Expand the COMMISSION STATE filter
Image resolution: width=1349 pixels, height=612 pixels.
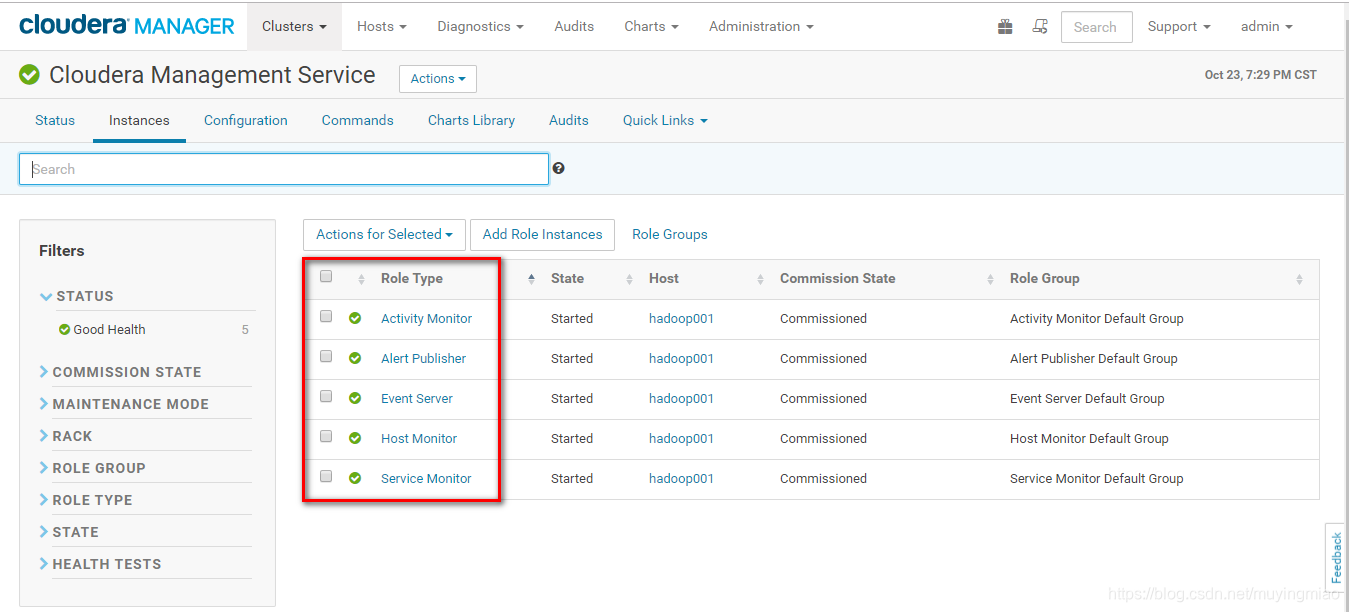tap(121, 372)
